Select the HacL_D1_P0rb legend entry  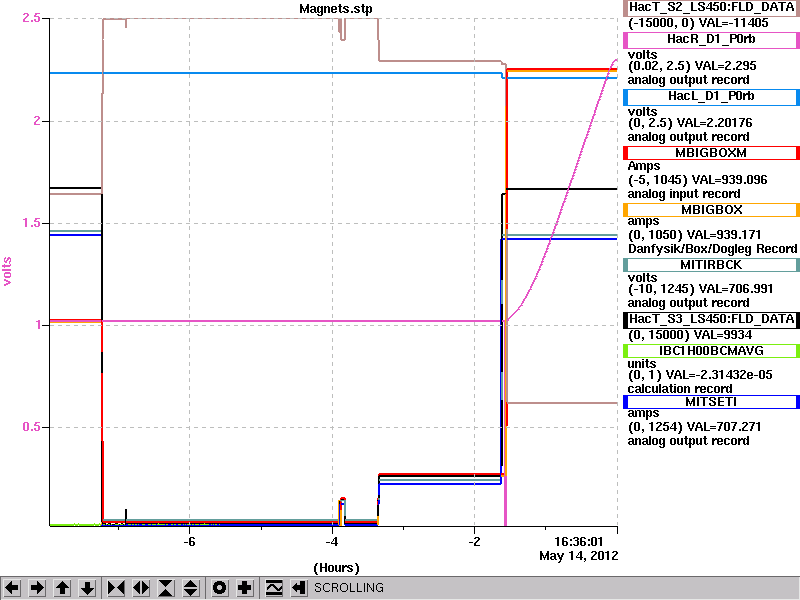pos(711,97)
